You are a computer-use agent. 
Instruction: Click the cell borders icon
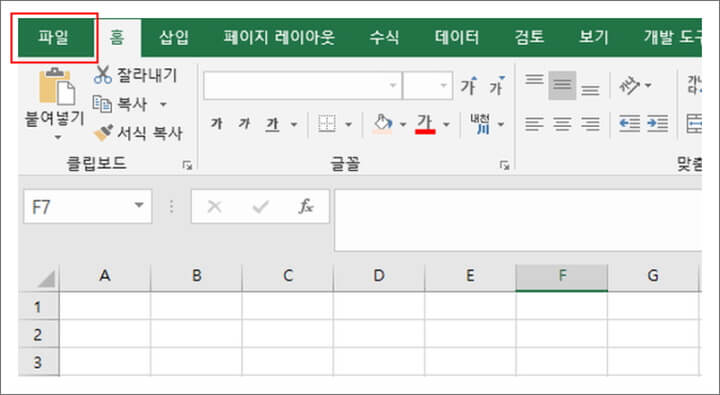coord(327,124)
